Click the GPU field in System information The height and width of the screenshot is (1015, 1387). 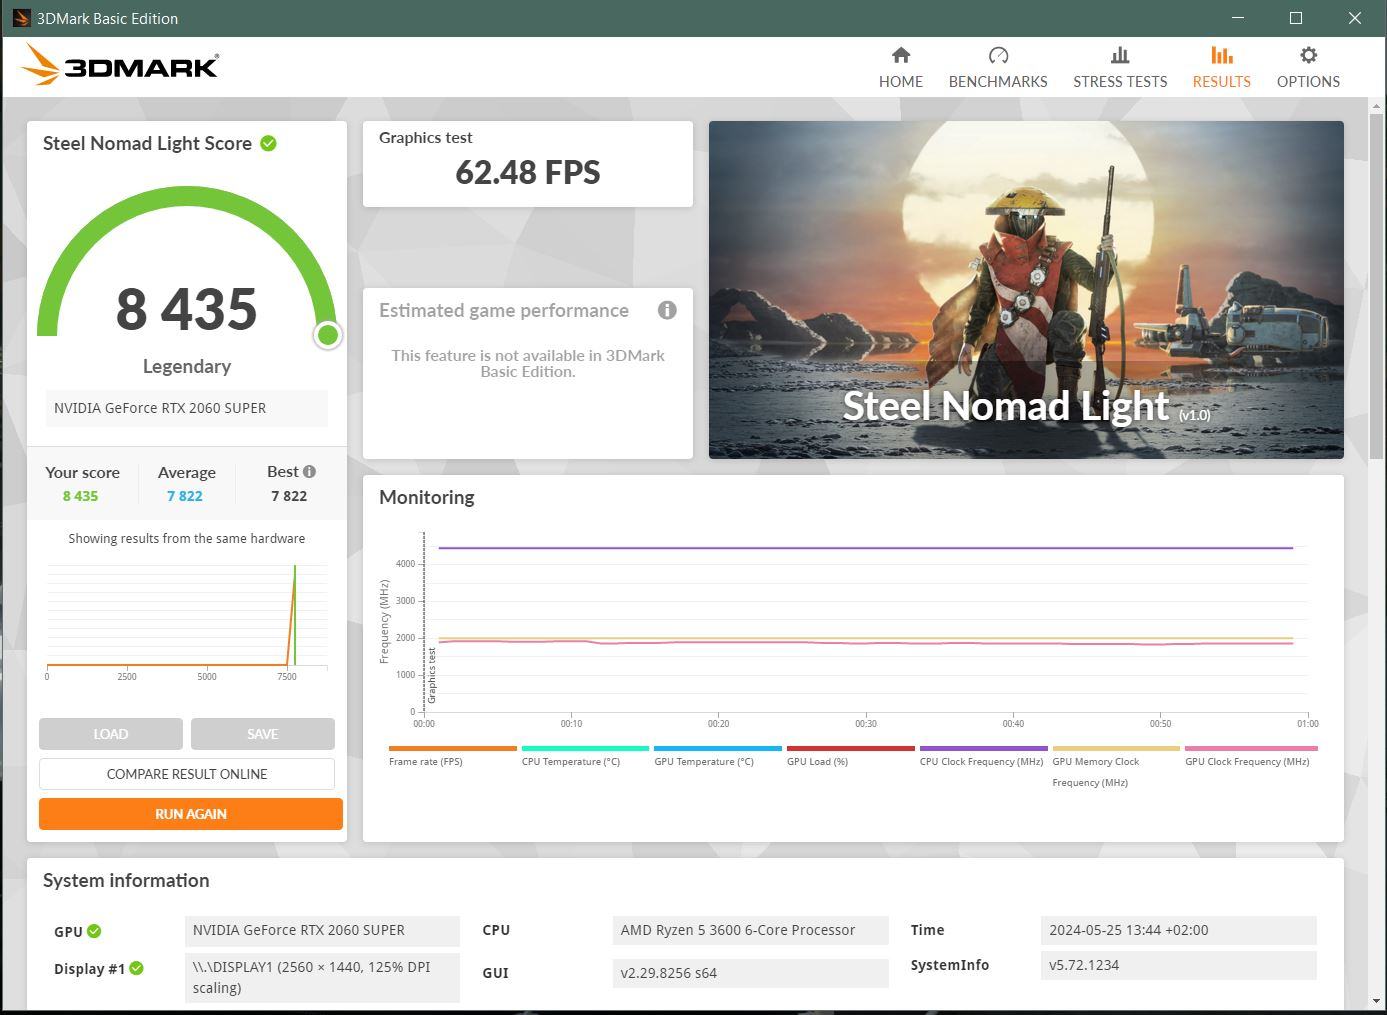(322, 930)
